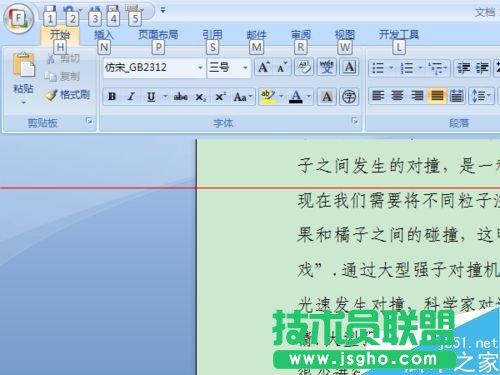
Task: Open the 审阅 (Review) tab
Action: pos(301,35)
